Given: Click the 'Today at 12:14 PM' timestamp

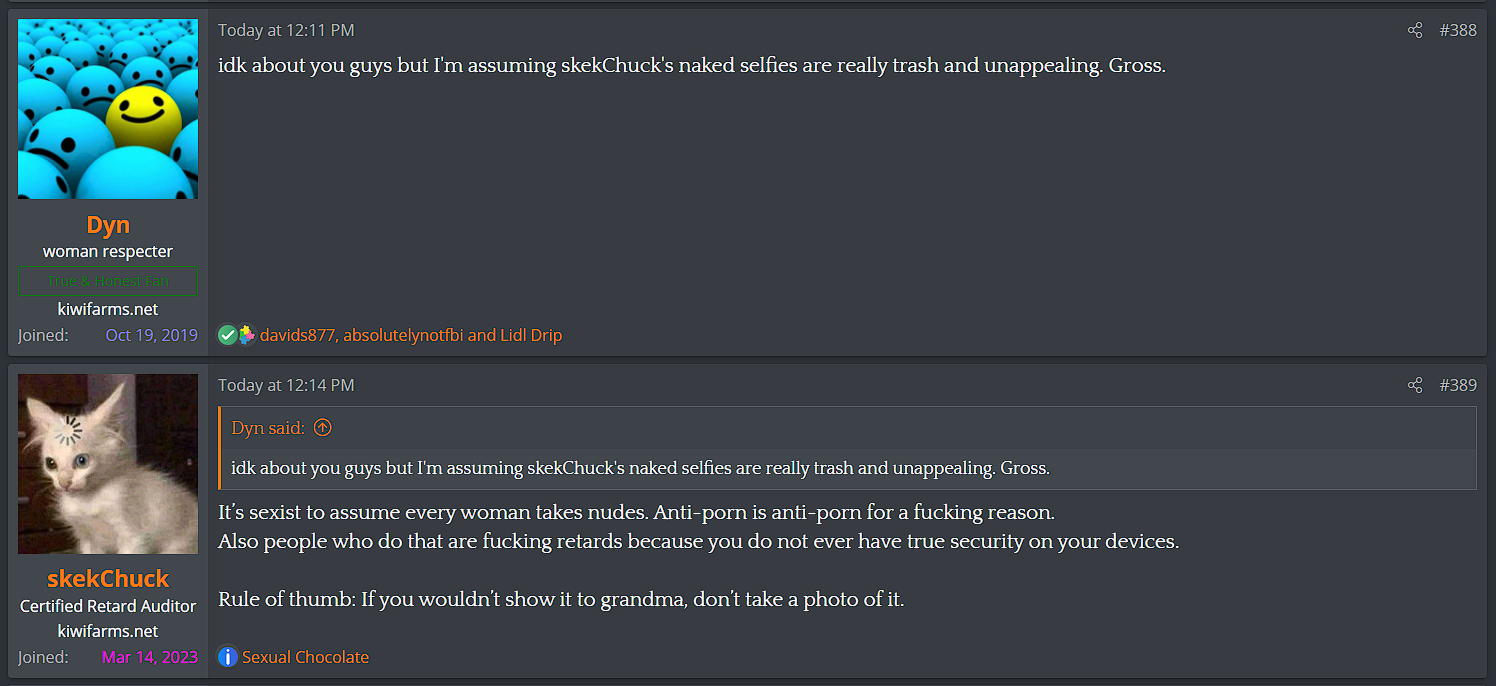Looking at the screenshot, I should pyautogui.click(x=286, y=386).
